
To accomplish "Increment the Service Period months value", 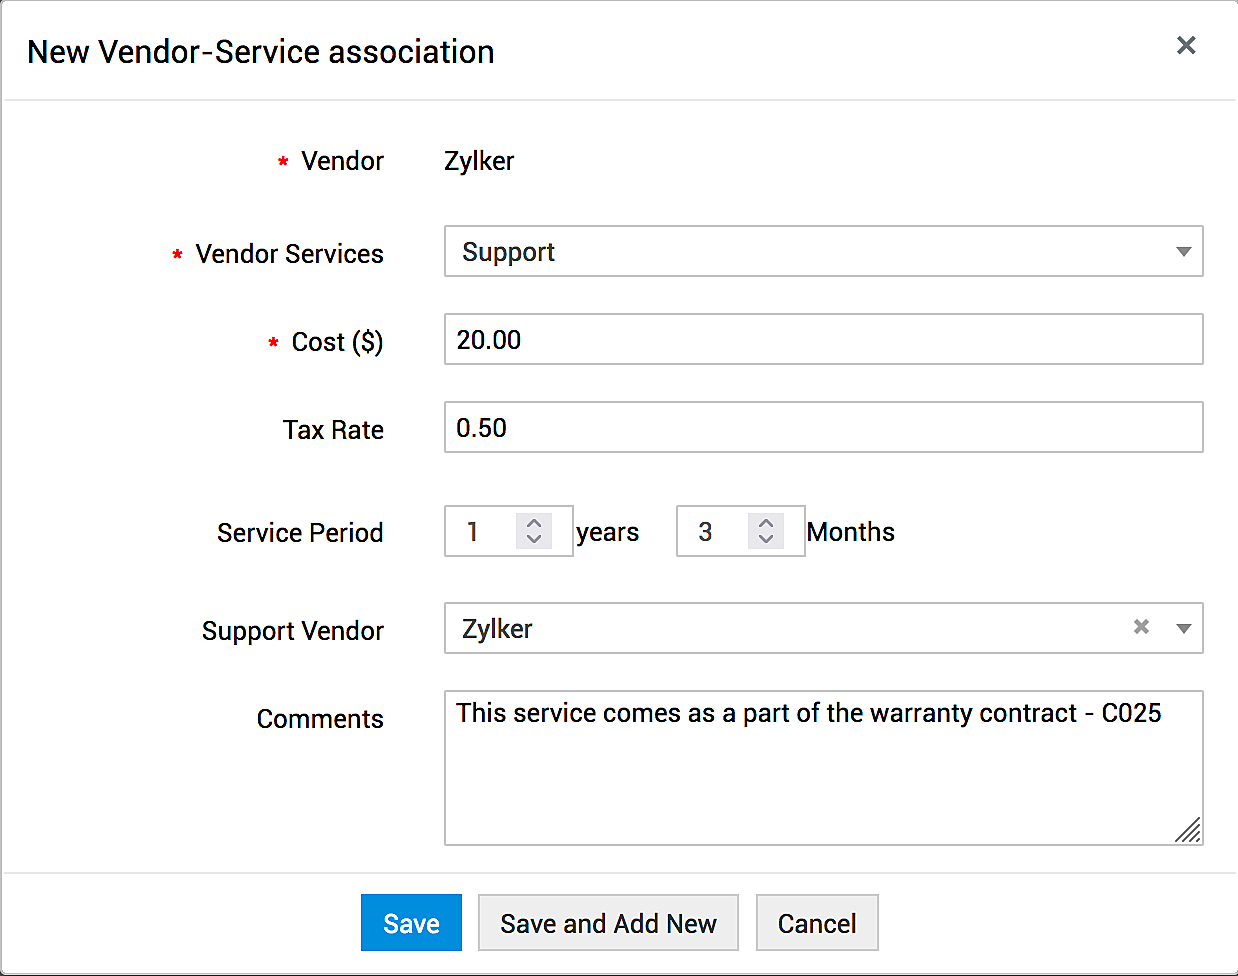I will tap(766, 523).
